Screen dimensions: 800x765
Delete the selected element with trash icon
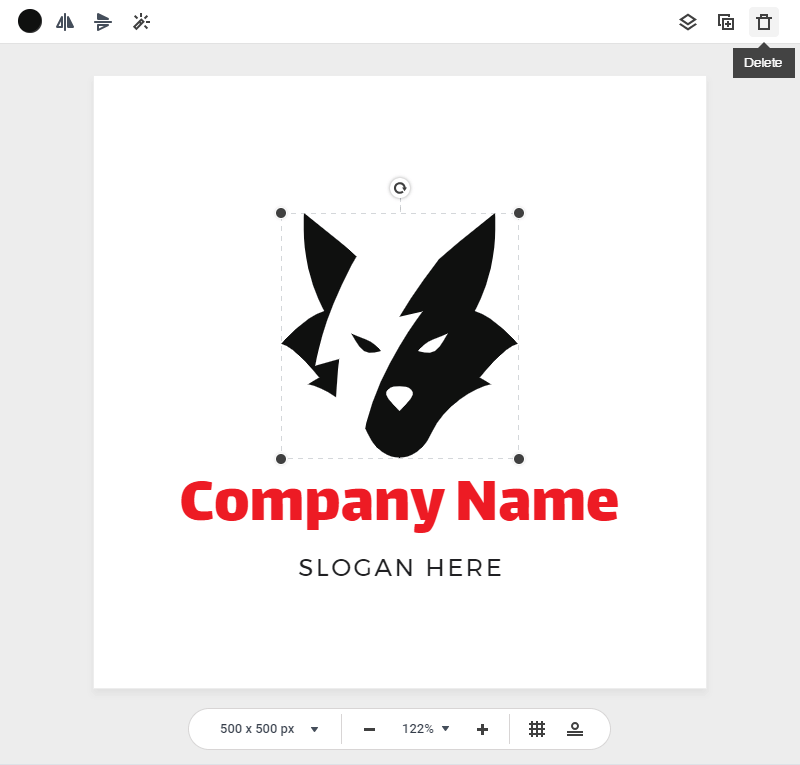[x=764, y=22]
